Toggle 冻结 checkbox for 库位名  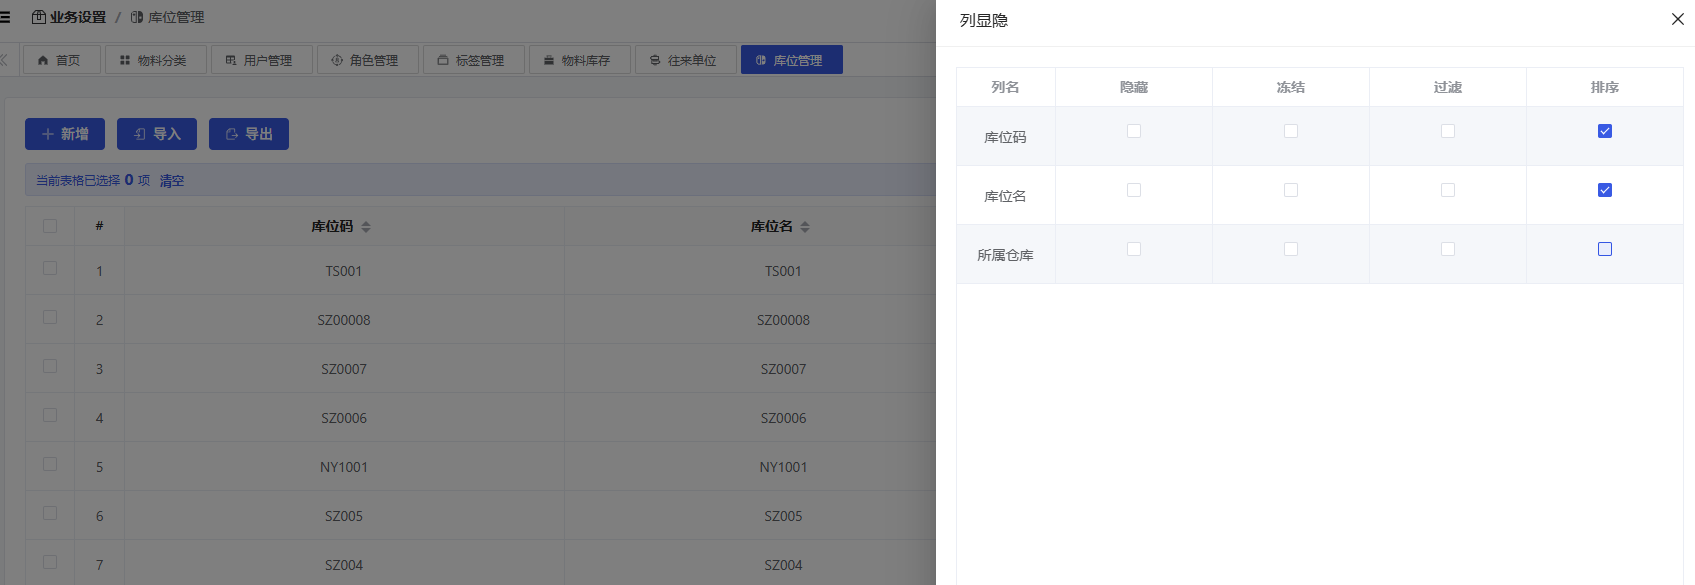click(1291, 190)
